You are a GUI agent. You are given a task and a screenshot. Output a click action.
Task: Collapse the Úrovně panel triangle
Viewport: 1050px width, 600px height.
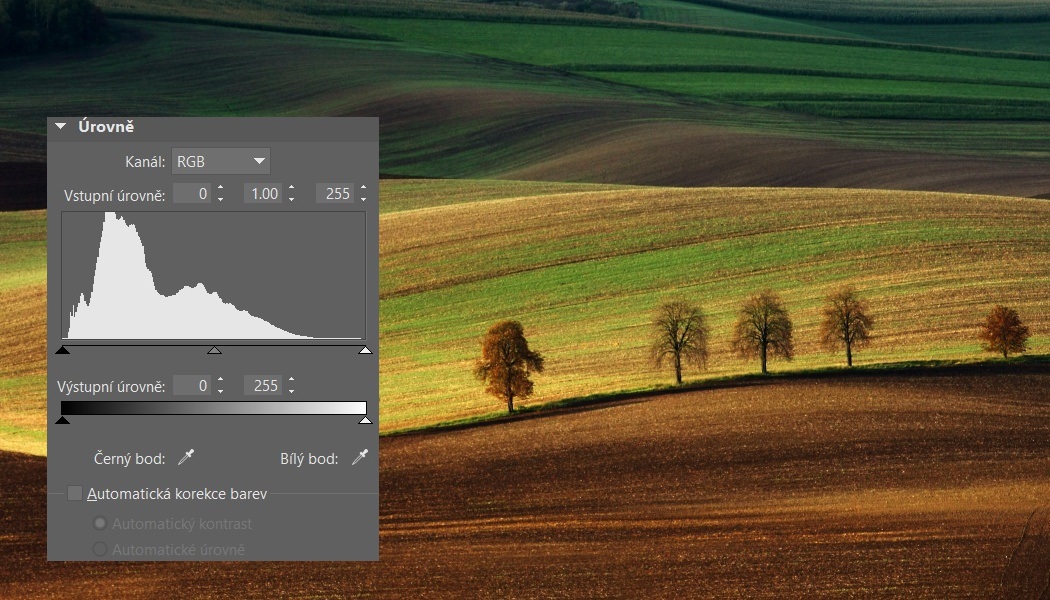pyautogui.click(x=61, y=126)
